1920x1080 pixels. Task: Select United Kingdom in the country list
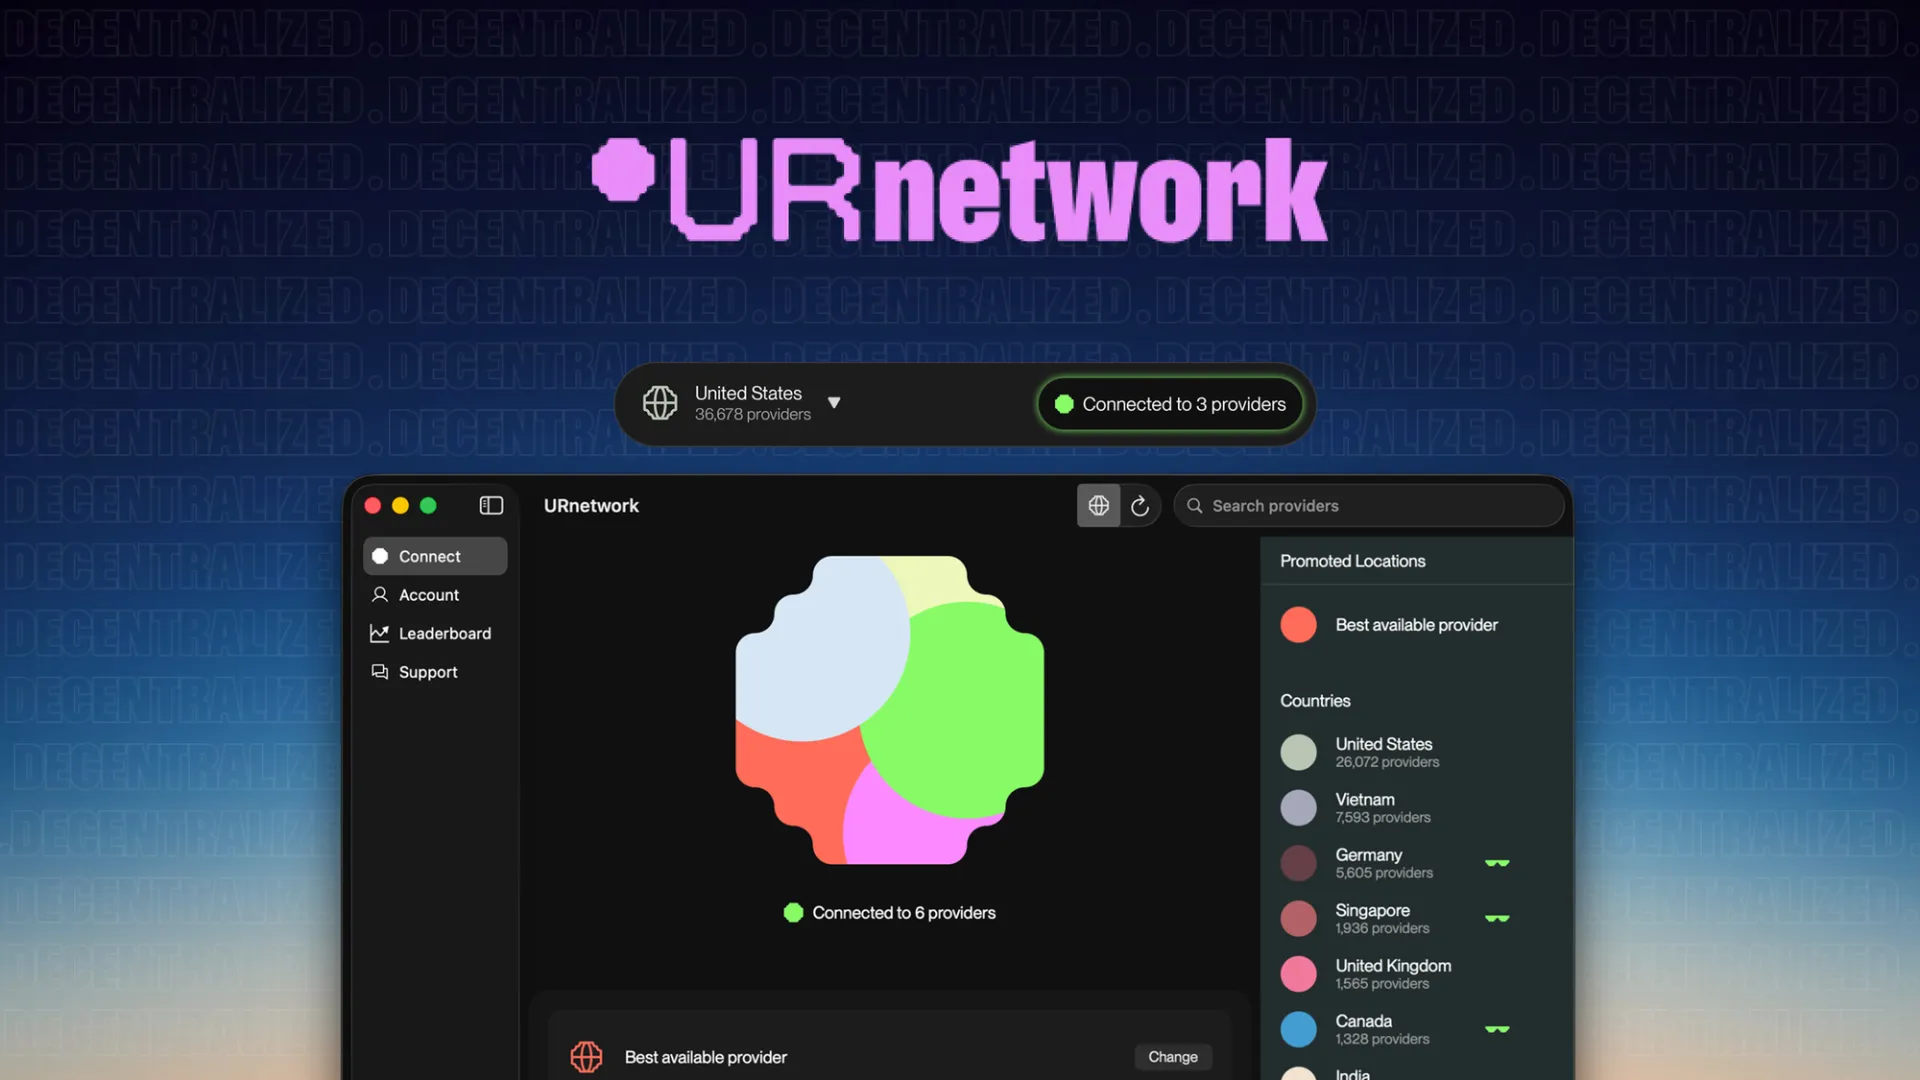[x=1393, y=974]
